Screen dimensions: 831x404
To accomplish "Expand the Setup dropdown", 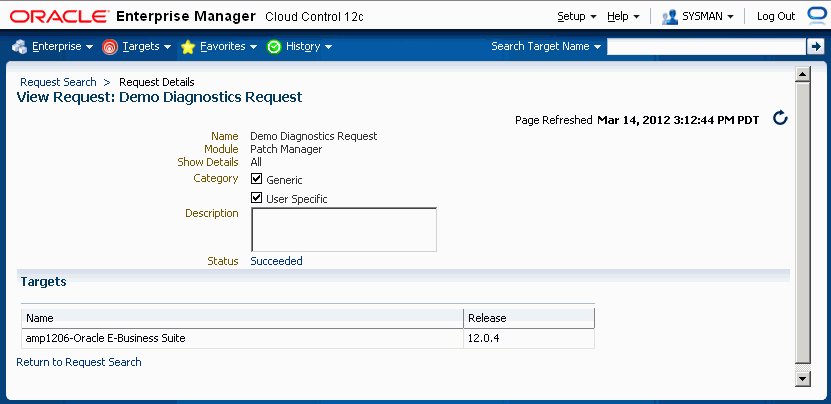I will coord(577,16).
